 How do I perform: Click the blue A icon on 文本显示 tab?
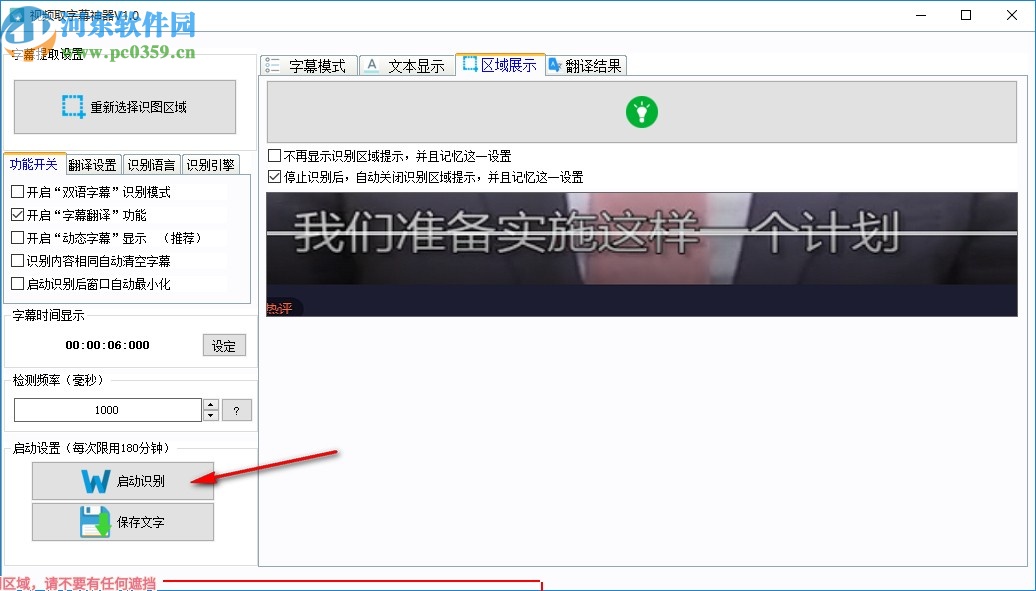coord(371,64)
